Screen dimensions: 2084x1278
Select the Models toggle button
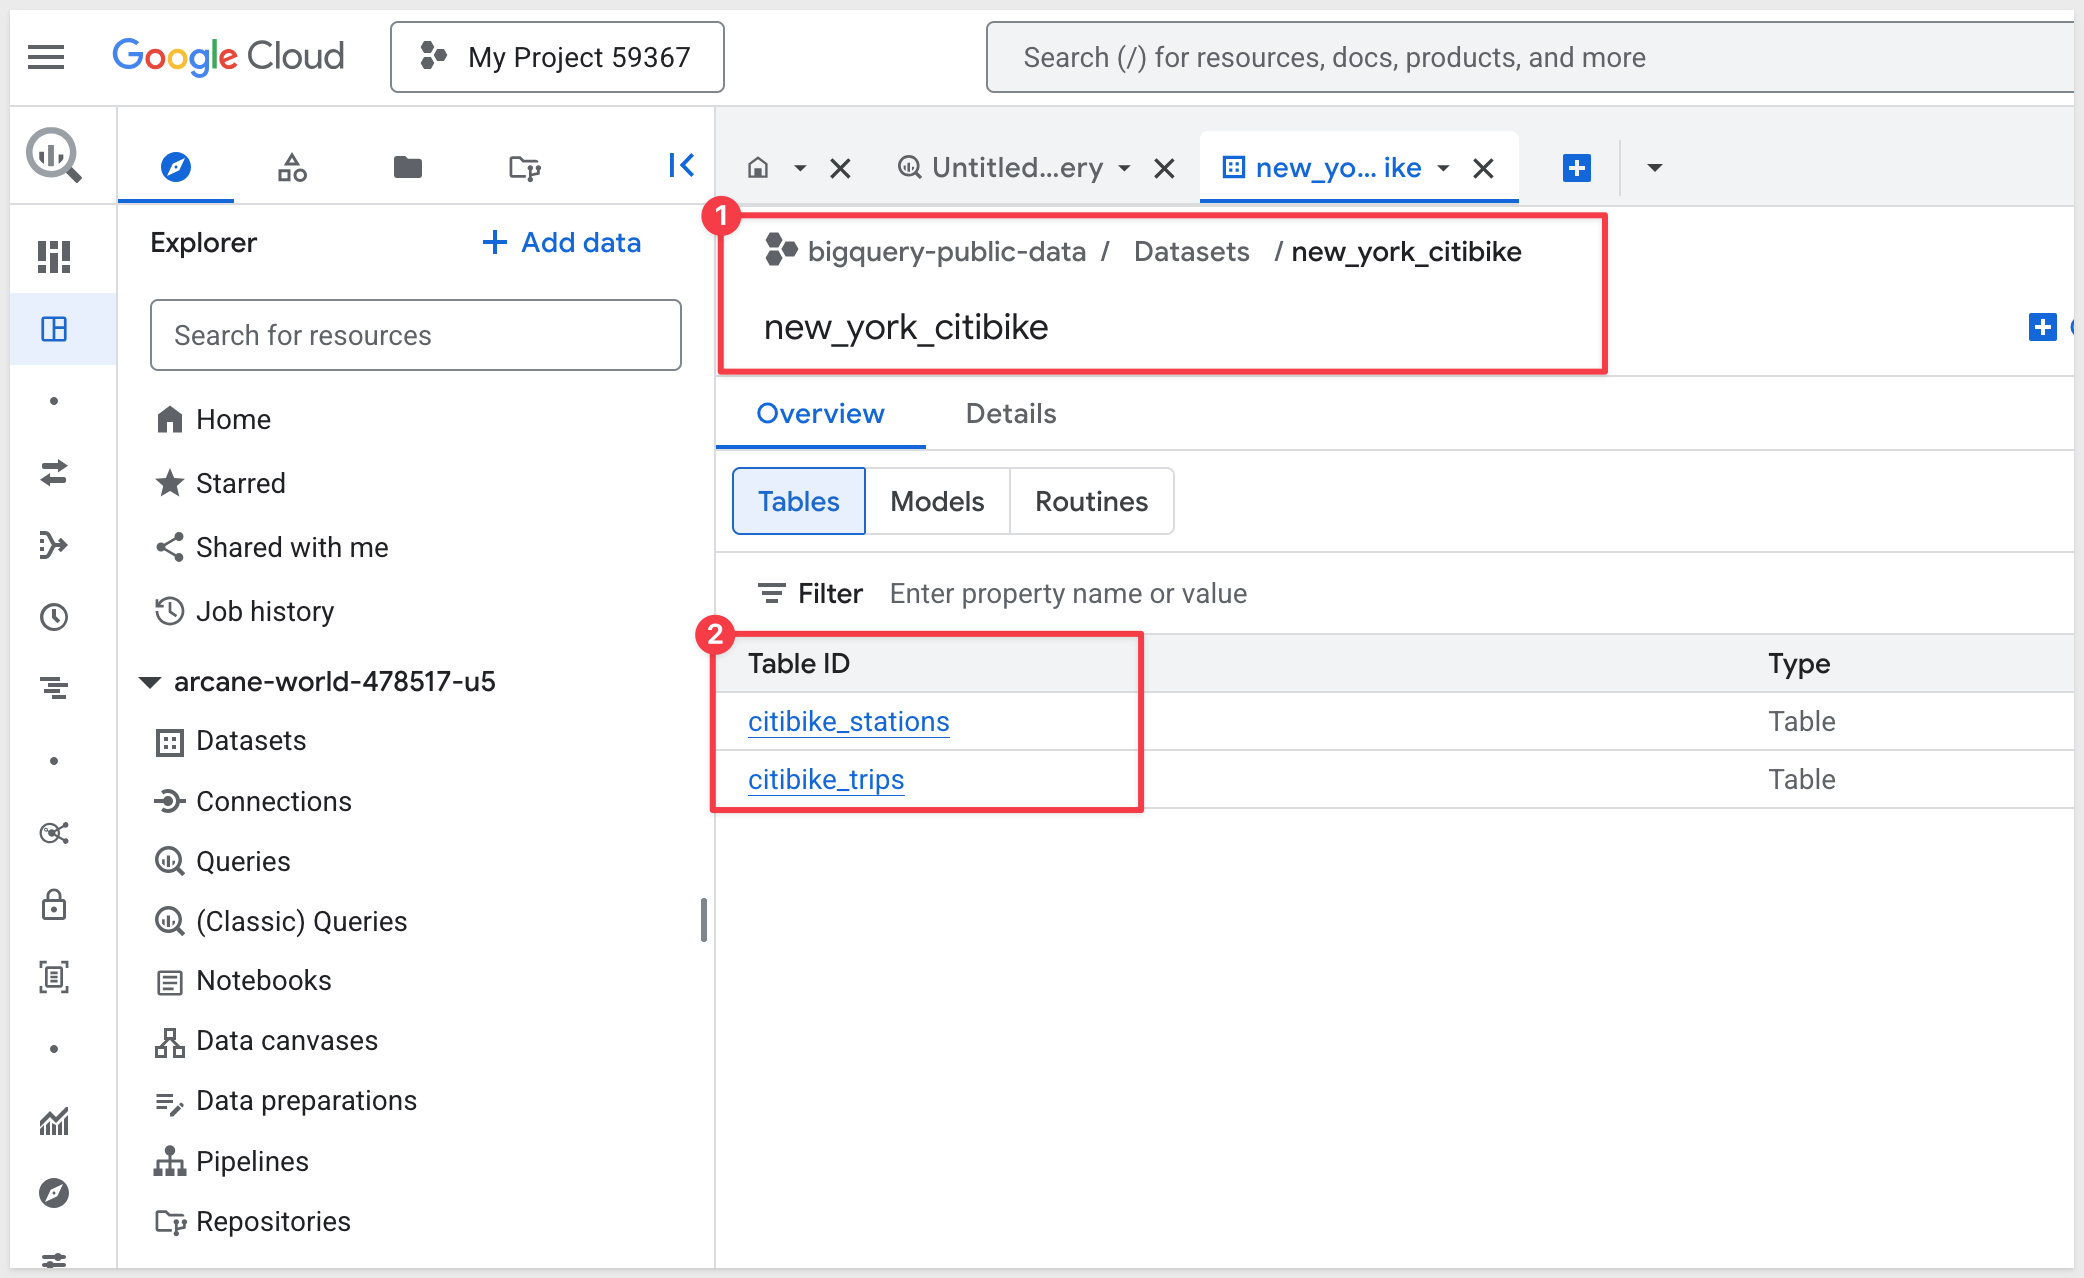tap(937, 501)
